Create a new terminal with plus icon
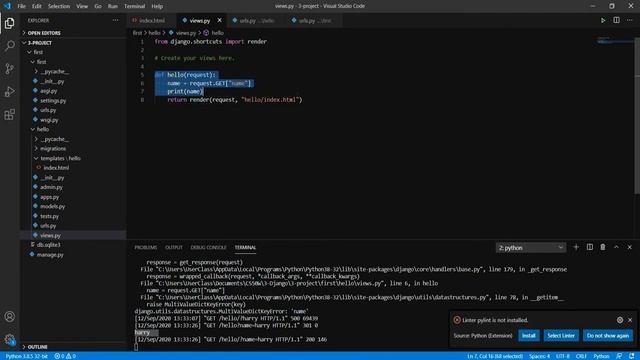640x360 pixels. point(576,247)
